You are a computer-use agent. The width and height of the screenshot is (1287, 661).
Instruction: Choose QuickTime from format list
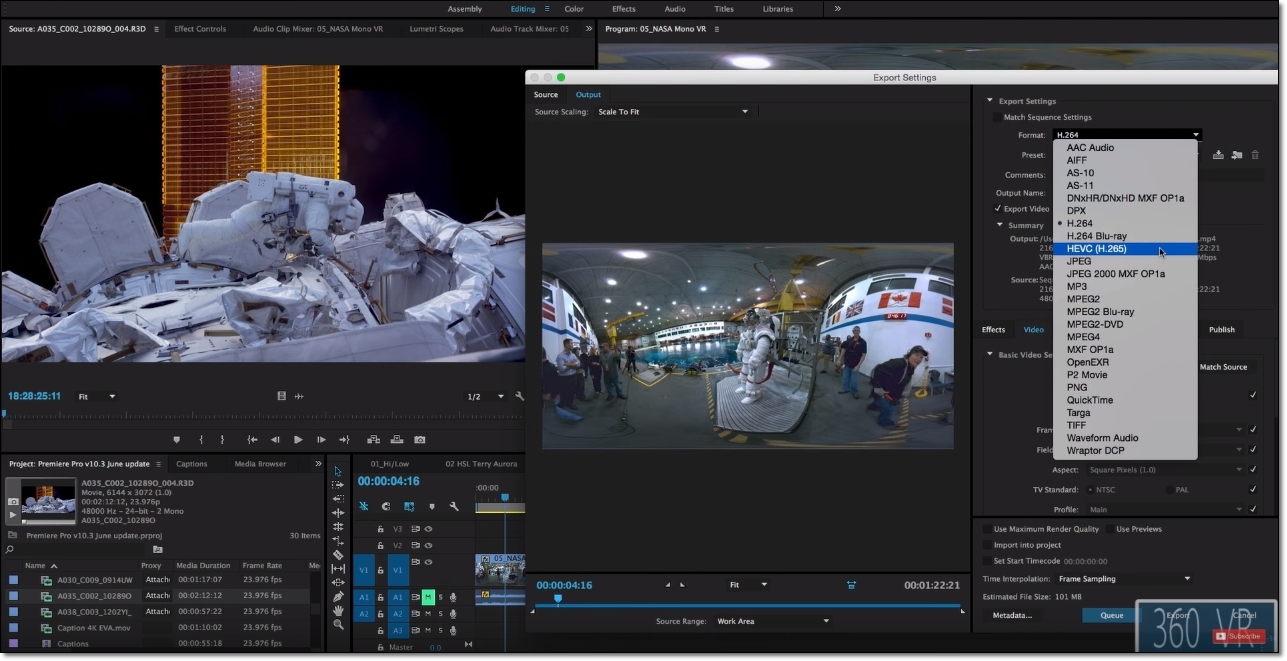coord(1125,400)
